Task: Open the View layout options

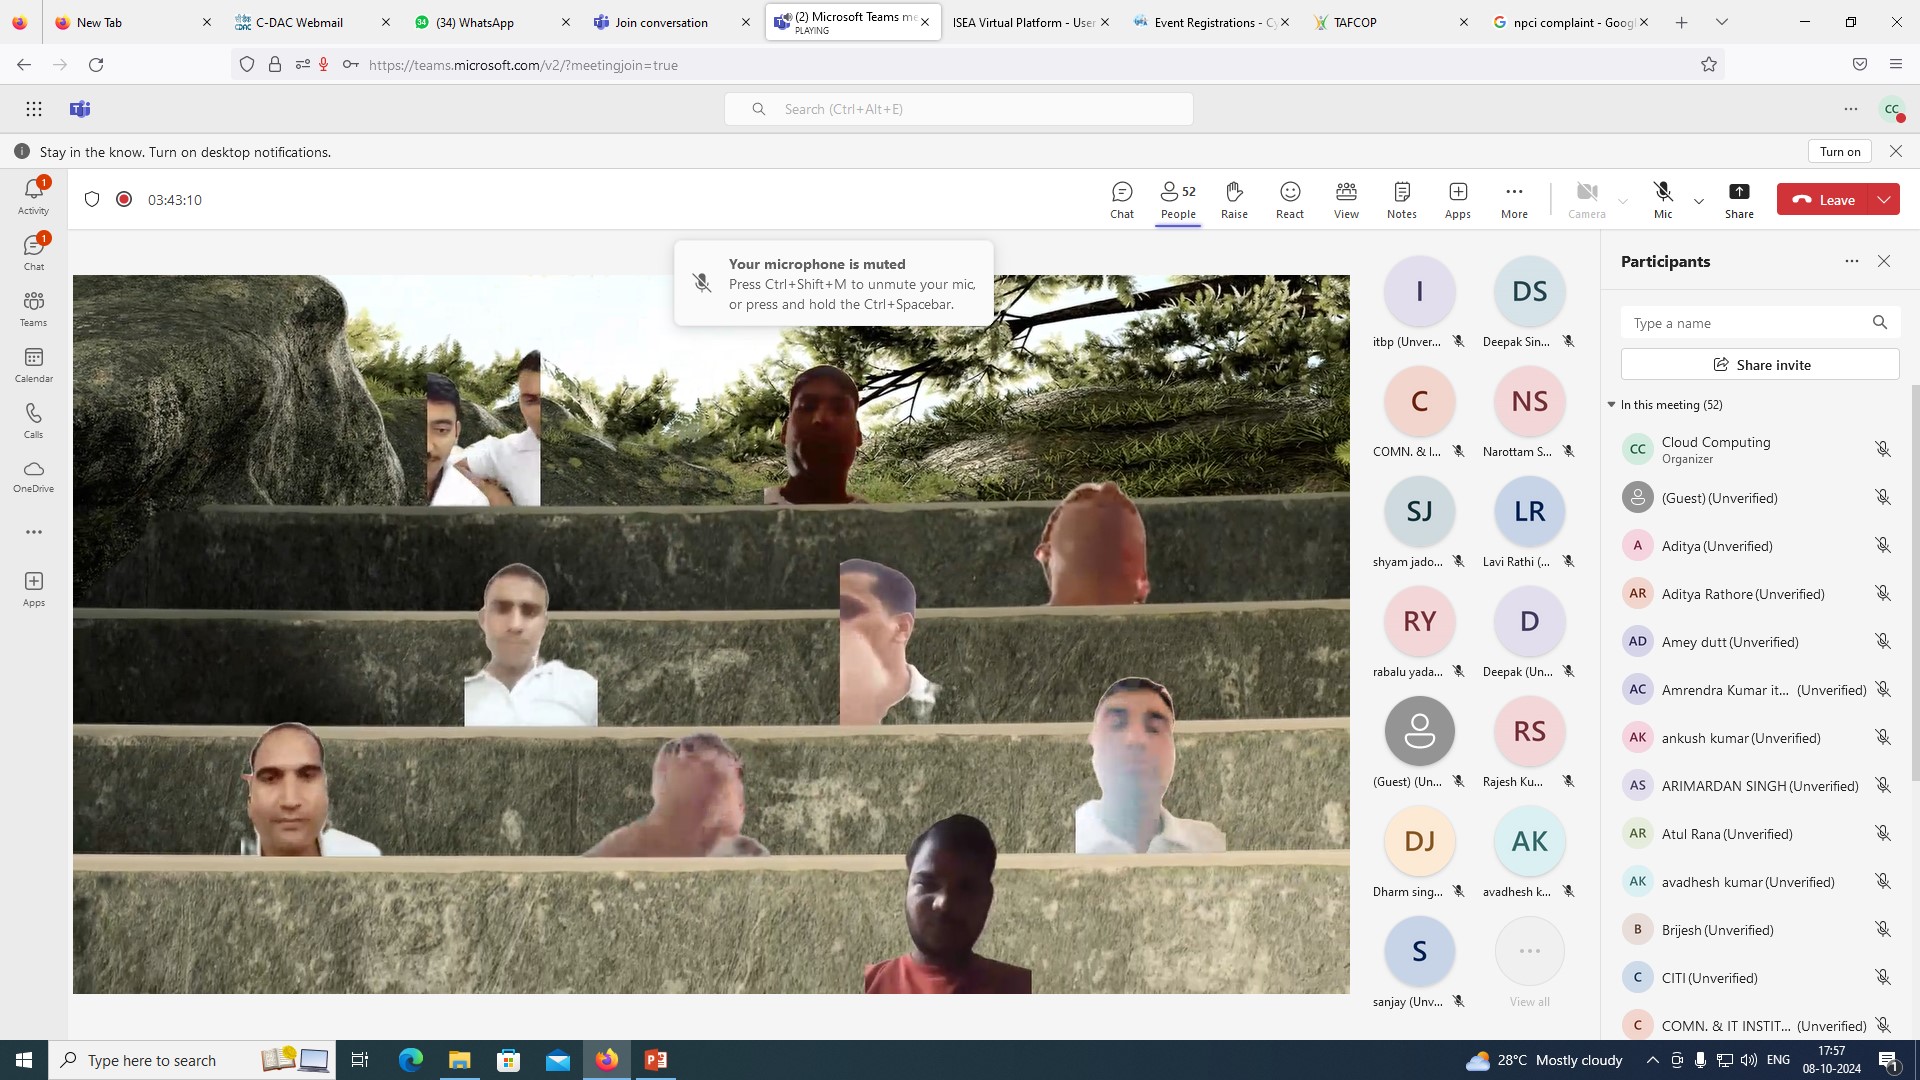Action: pyautogui.click(x=1346, y=199)
